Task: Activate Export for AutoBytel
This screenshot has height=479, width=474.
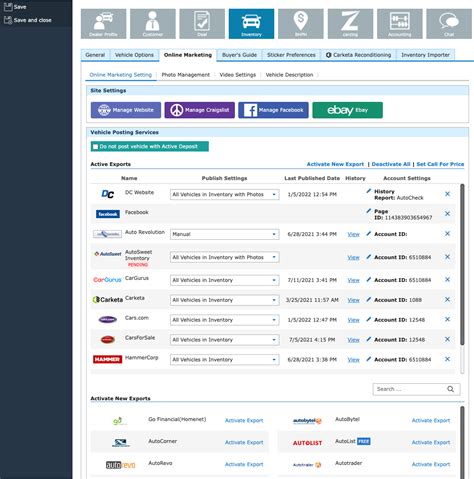Action: pos(431,420)
